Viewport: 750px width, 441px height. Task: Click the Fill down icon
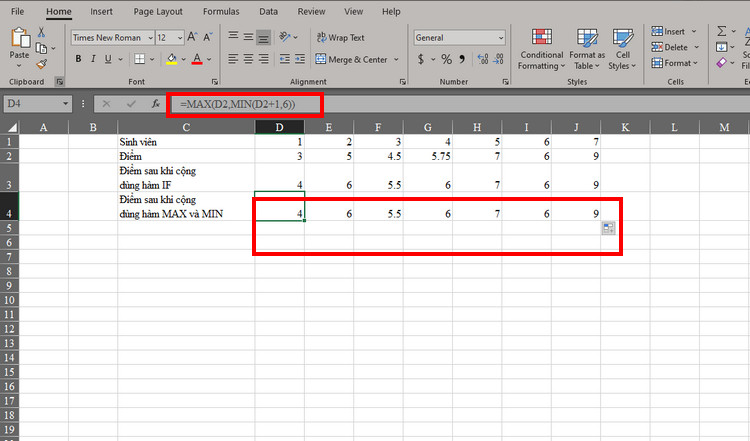[x=721, y=47]
